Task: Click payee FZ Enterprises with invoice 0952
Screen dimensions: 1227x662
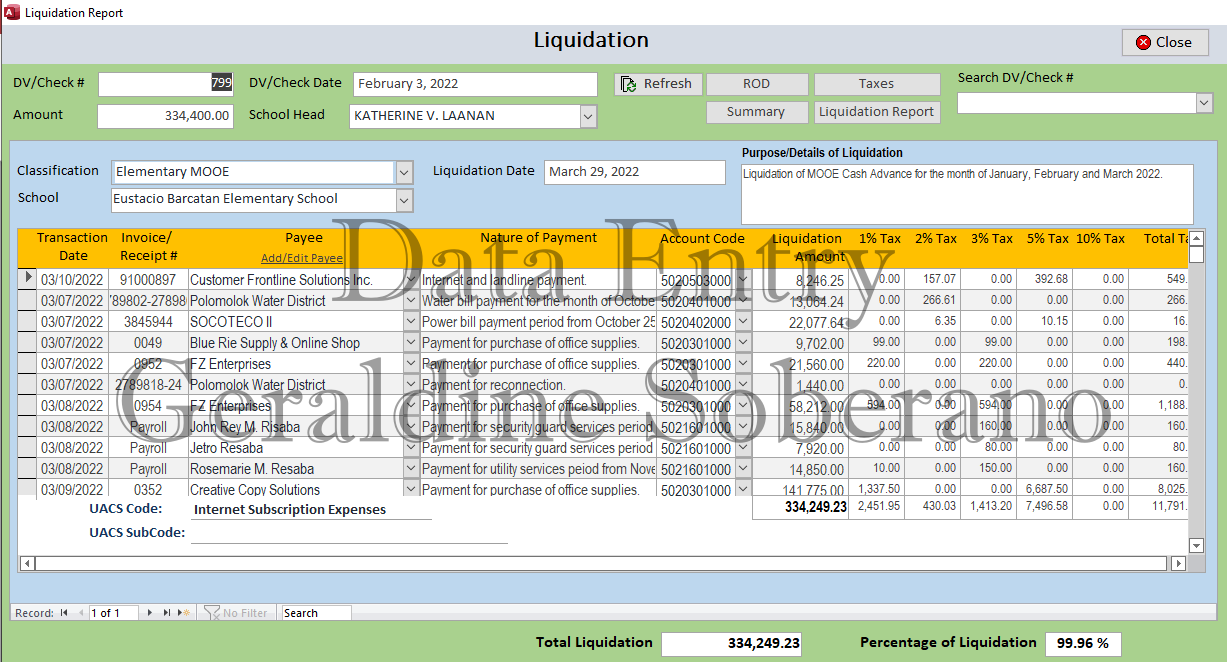Action: (295, 364)
